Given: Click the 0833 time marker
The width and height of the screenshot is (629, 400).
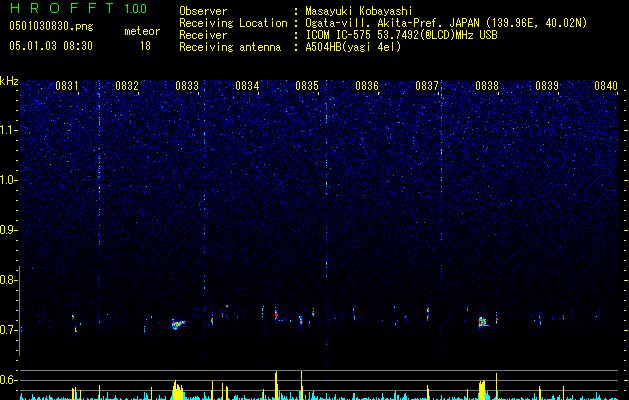Looking at the screenshot, I should pyautogui.click(x=187, y=86).
